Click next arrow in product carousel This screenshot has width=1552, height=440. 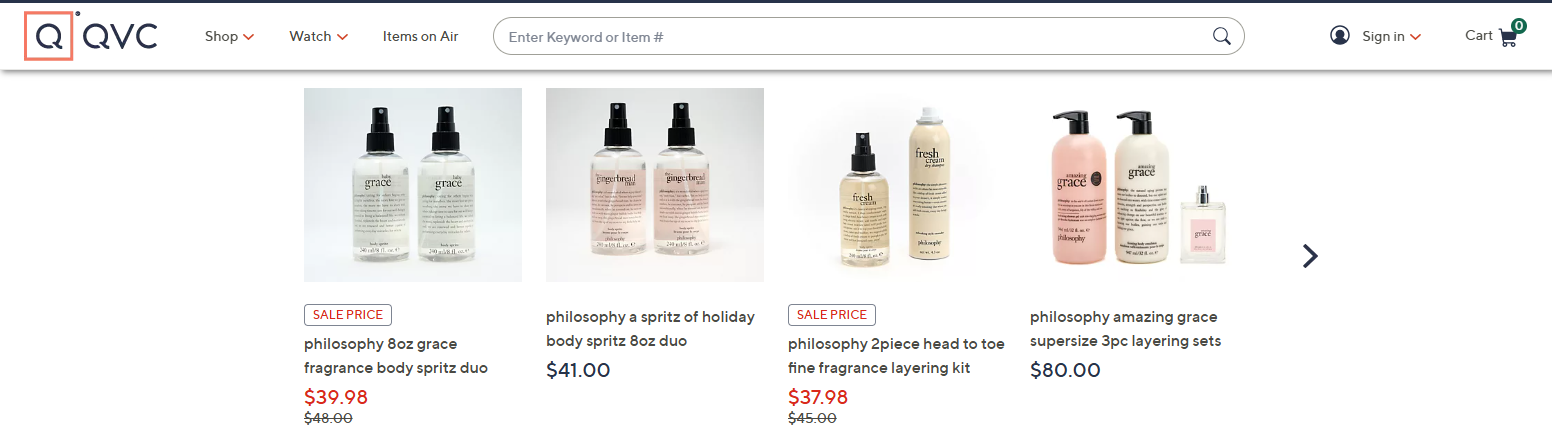tap(1310, 256)
